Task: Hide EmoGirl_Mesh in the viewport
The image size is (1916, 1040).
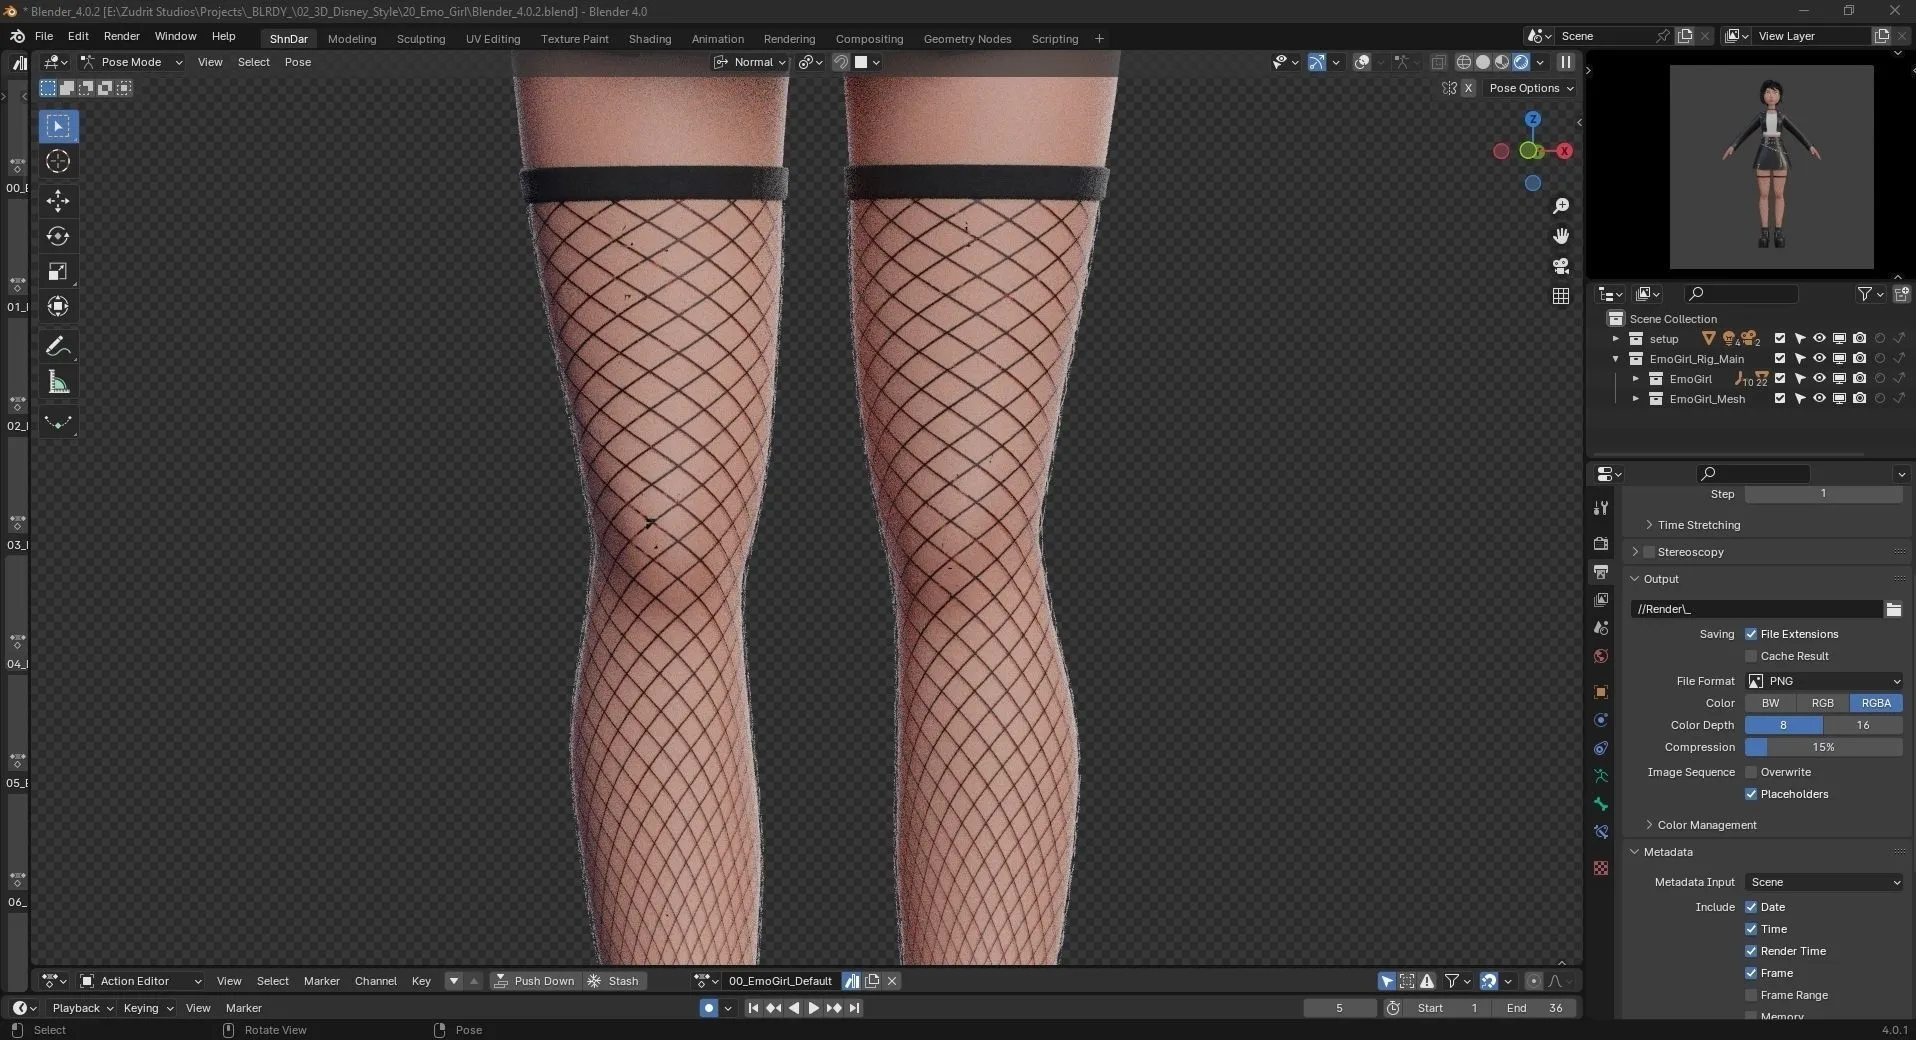Action: coord(1818,398)
